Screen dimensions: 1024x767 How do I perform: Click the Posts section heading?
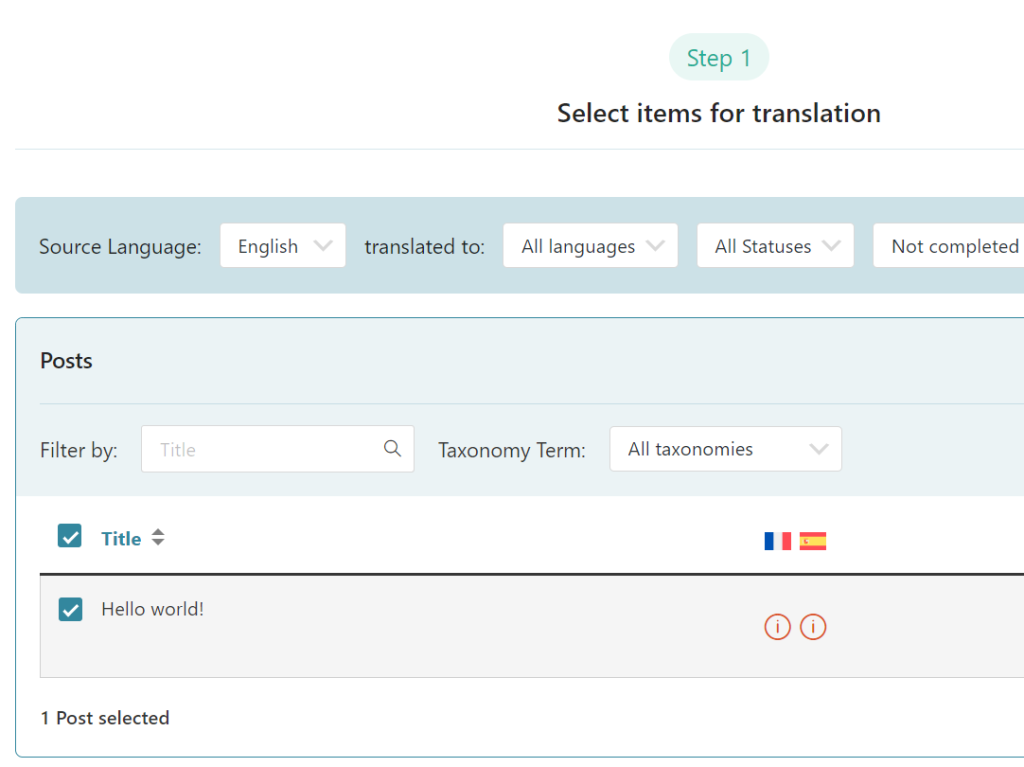click(66, 361)
